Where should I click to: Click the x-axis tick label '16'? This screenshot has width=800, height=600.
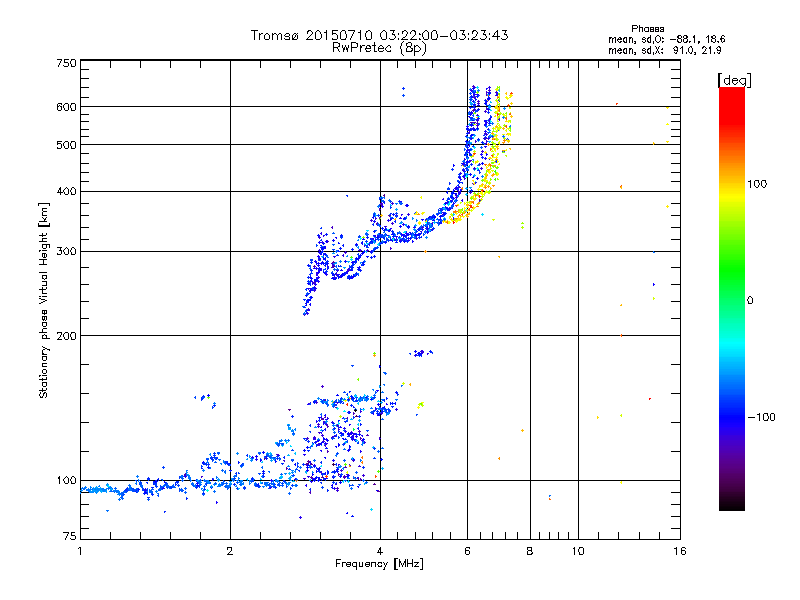(680, 551)
